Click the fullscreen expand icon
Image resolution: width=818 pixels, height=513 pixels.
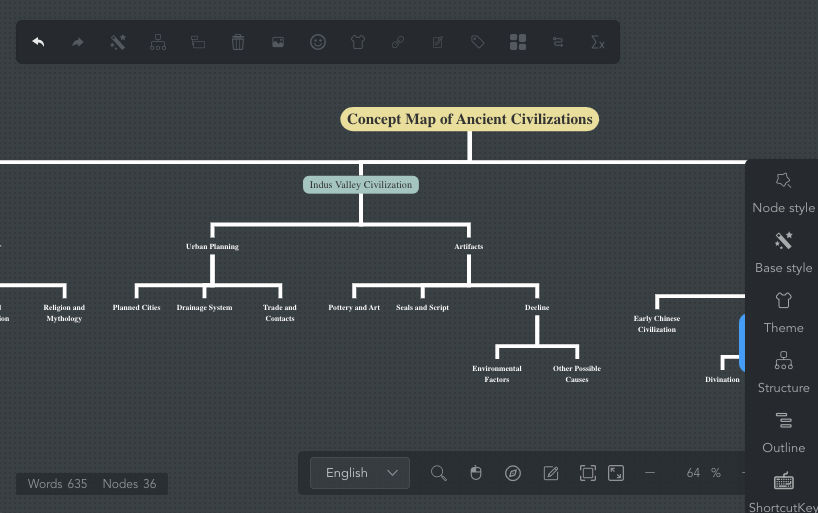click(616, 473)
